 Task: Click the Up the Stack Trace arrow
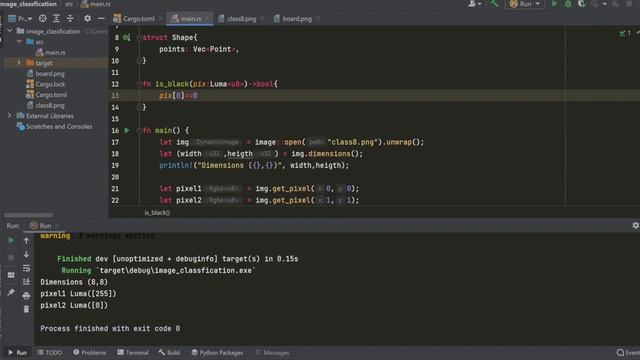click(x=26, y=240)
